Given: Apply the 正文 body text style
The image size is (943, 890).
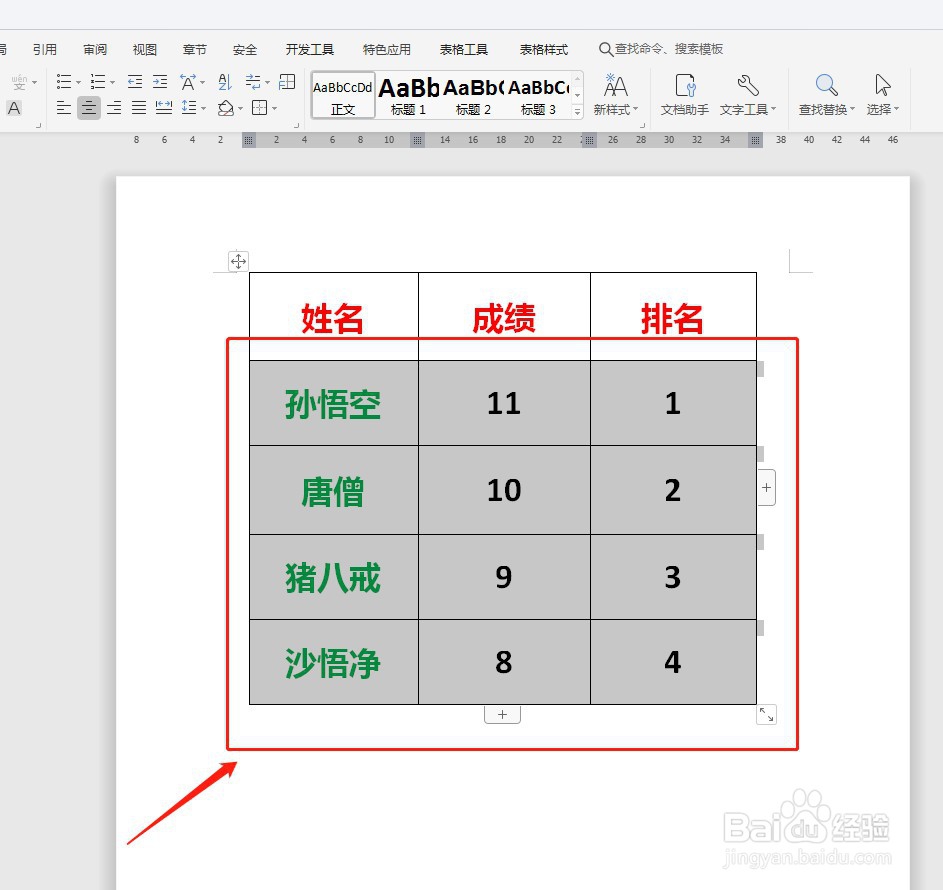Looking at the screenshot, I should coord(343,95).
